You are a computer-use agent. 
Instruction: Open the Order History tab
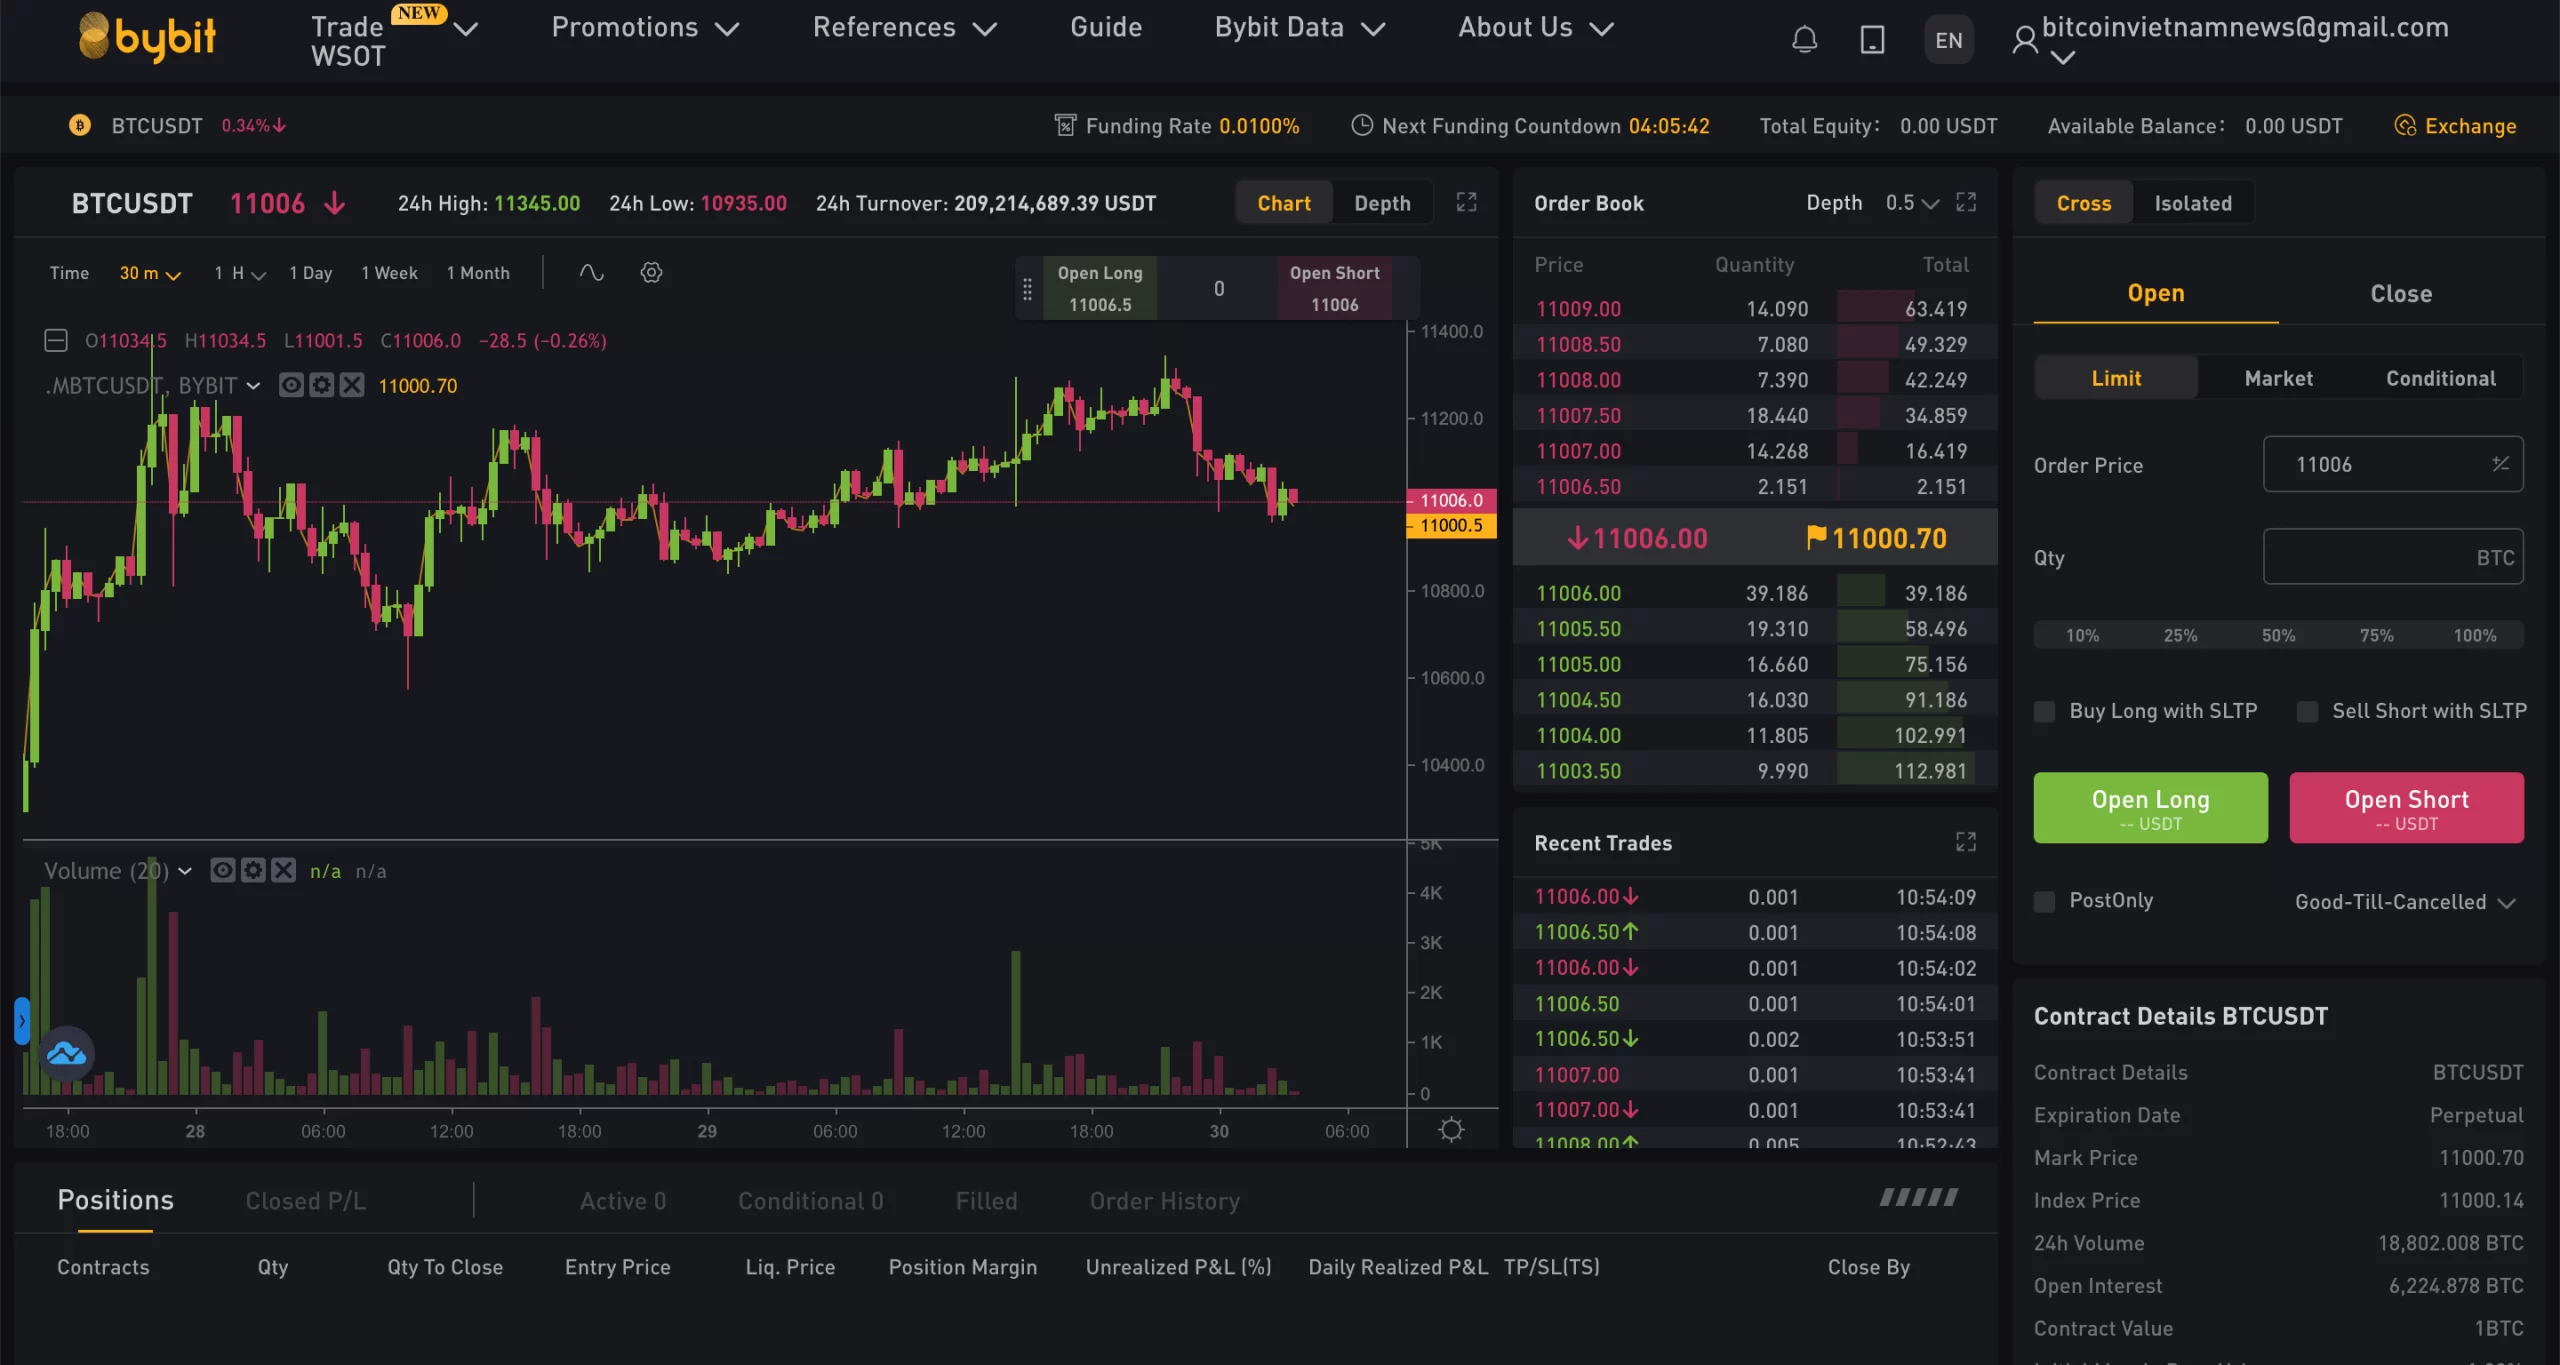click(1164, 1201)
